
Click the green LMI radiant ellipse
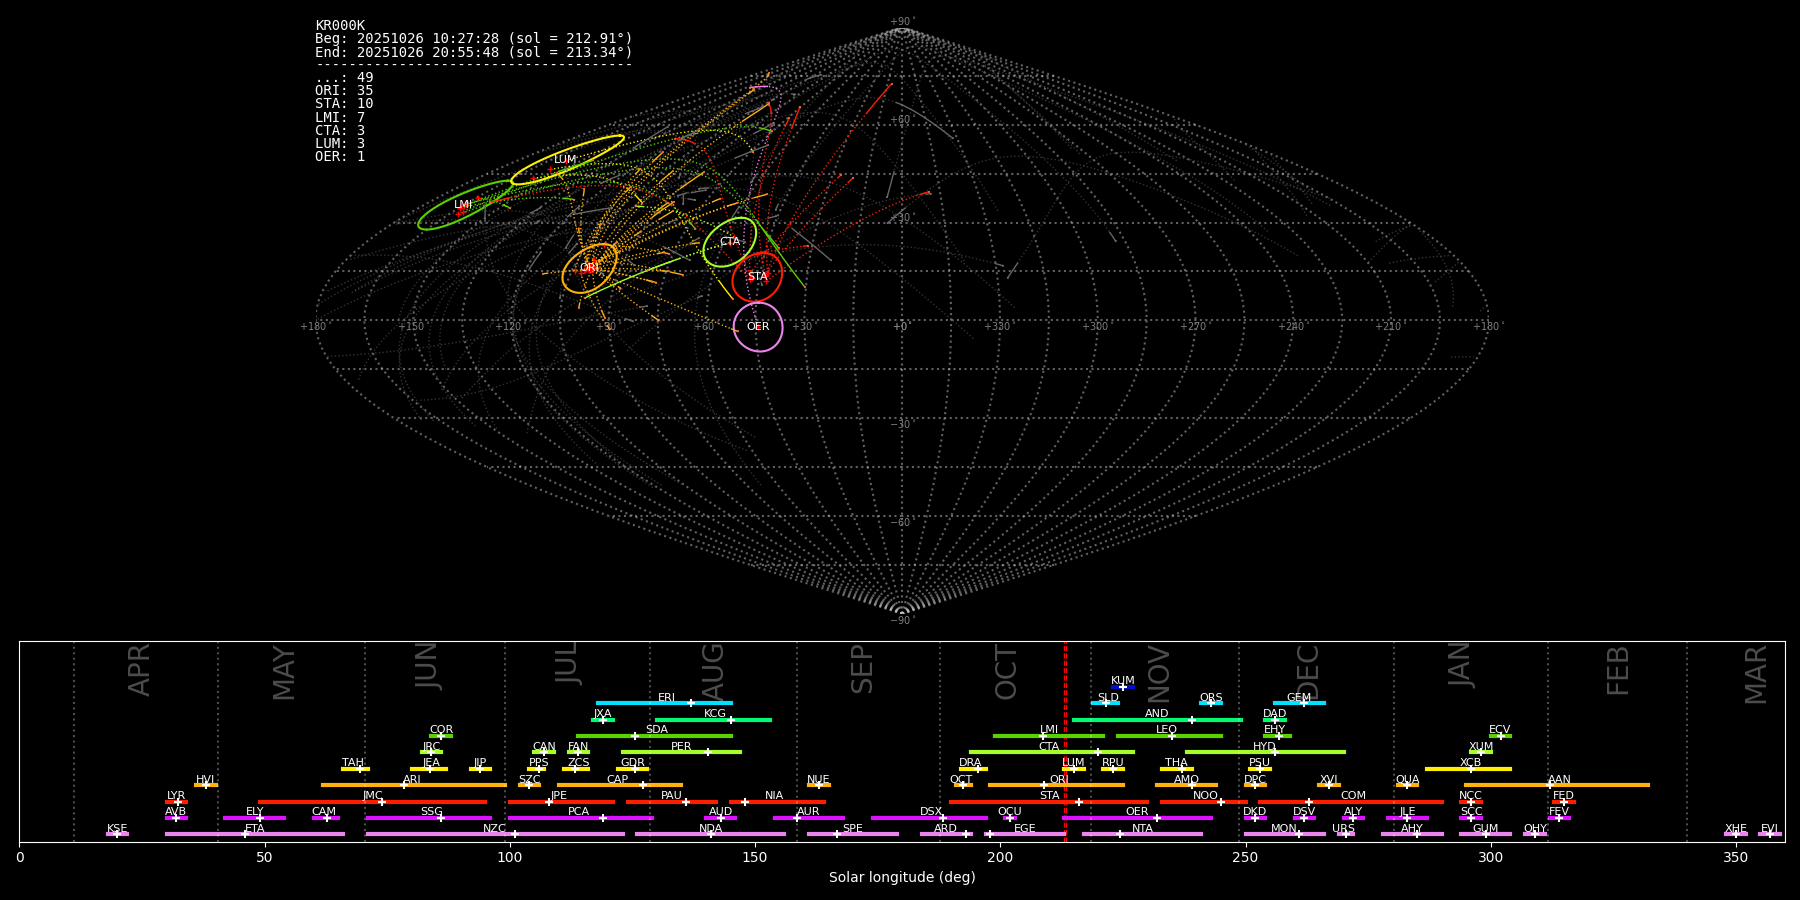465,205
